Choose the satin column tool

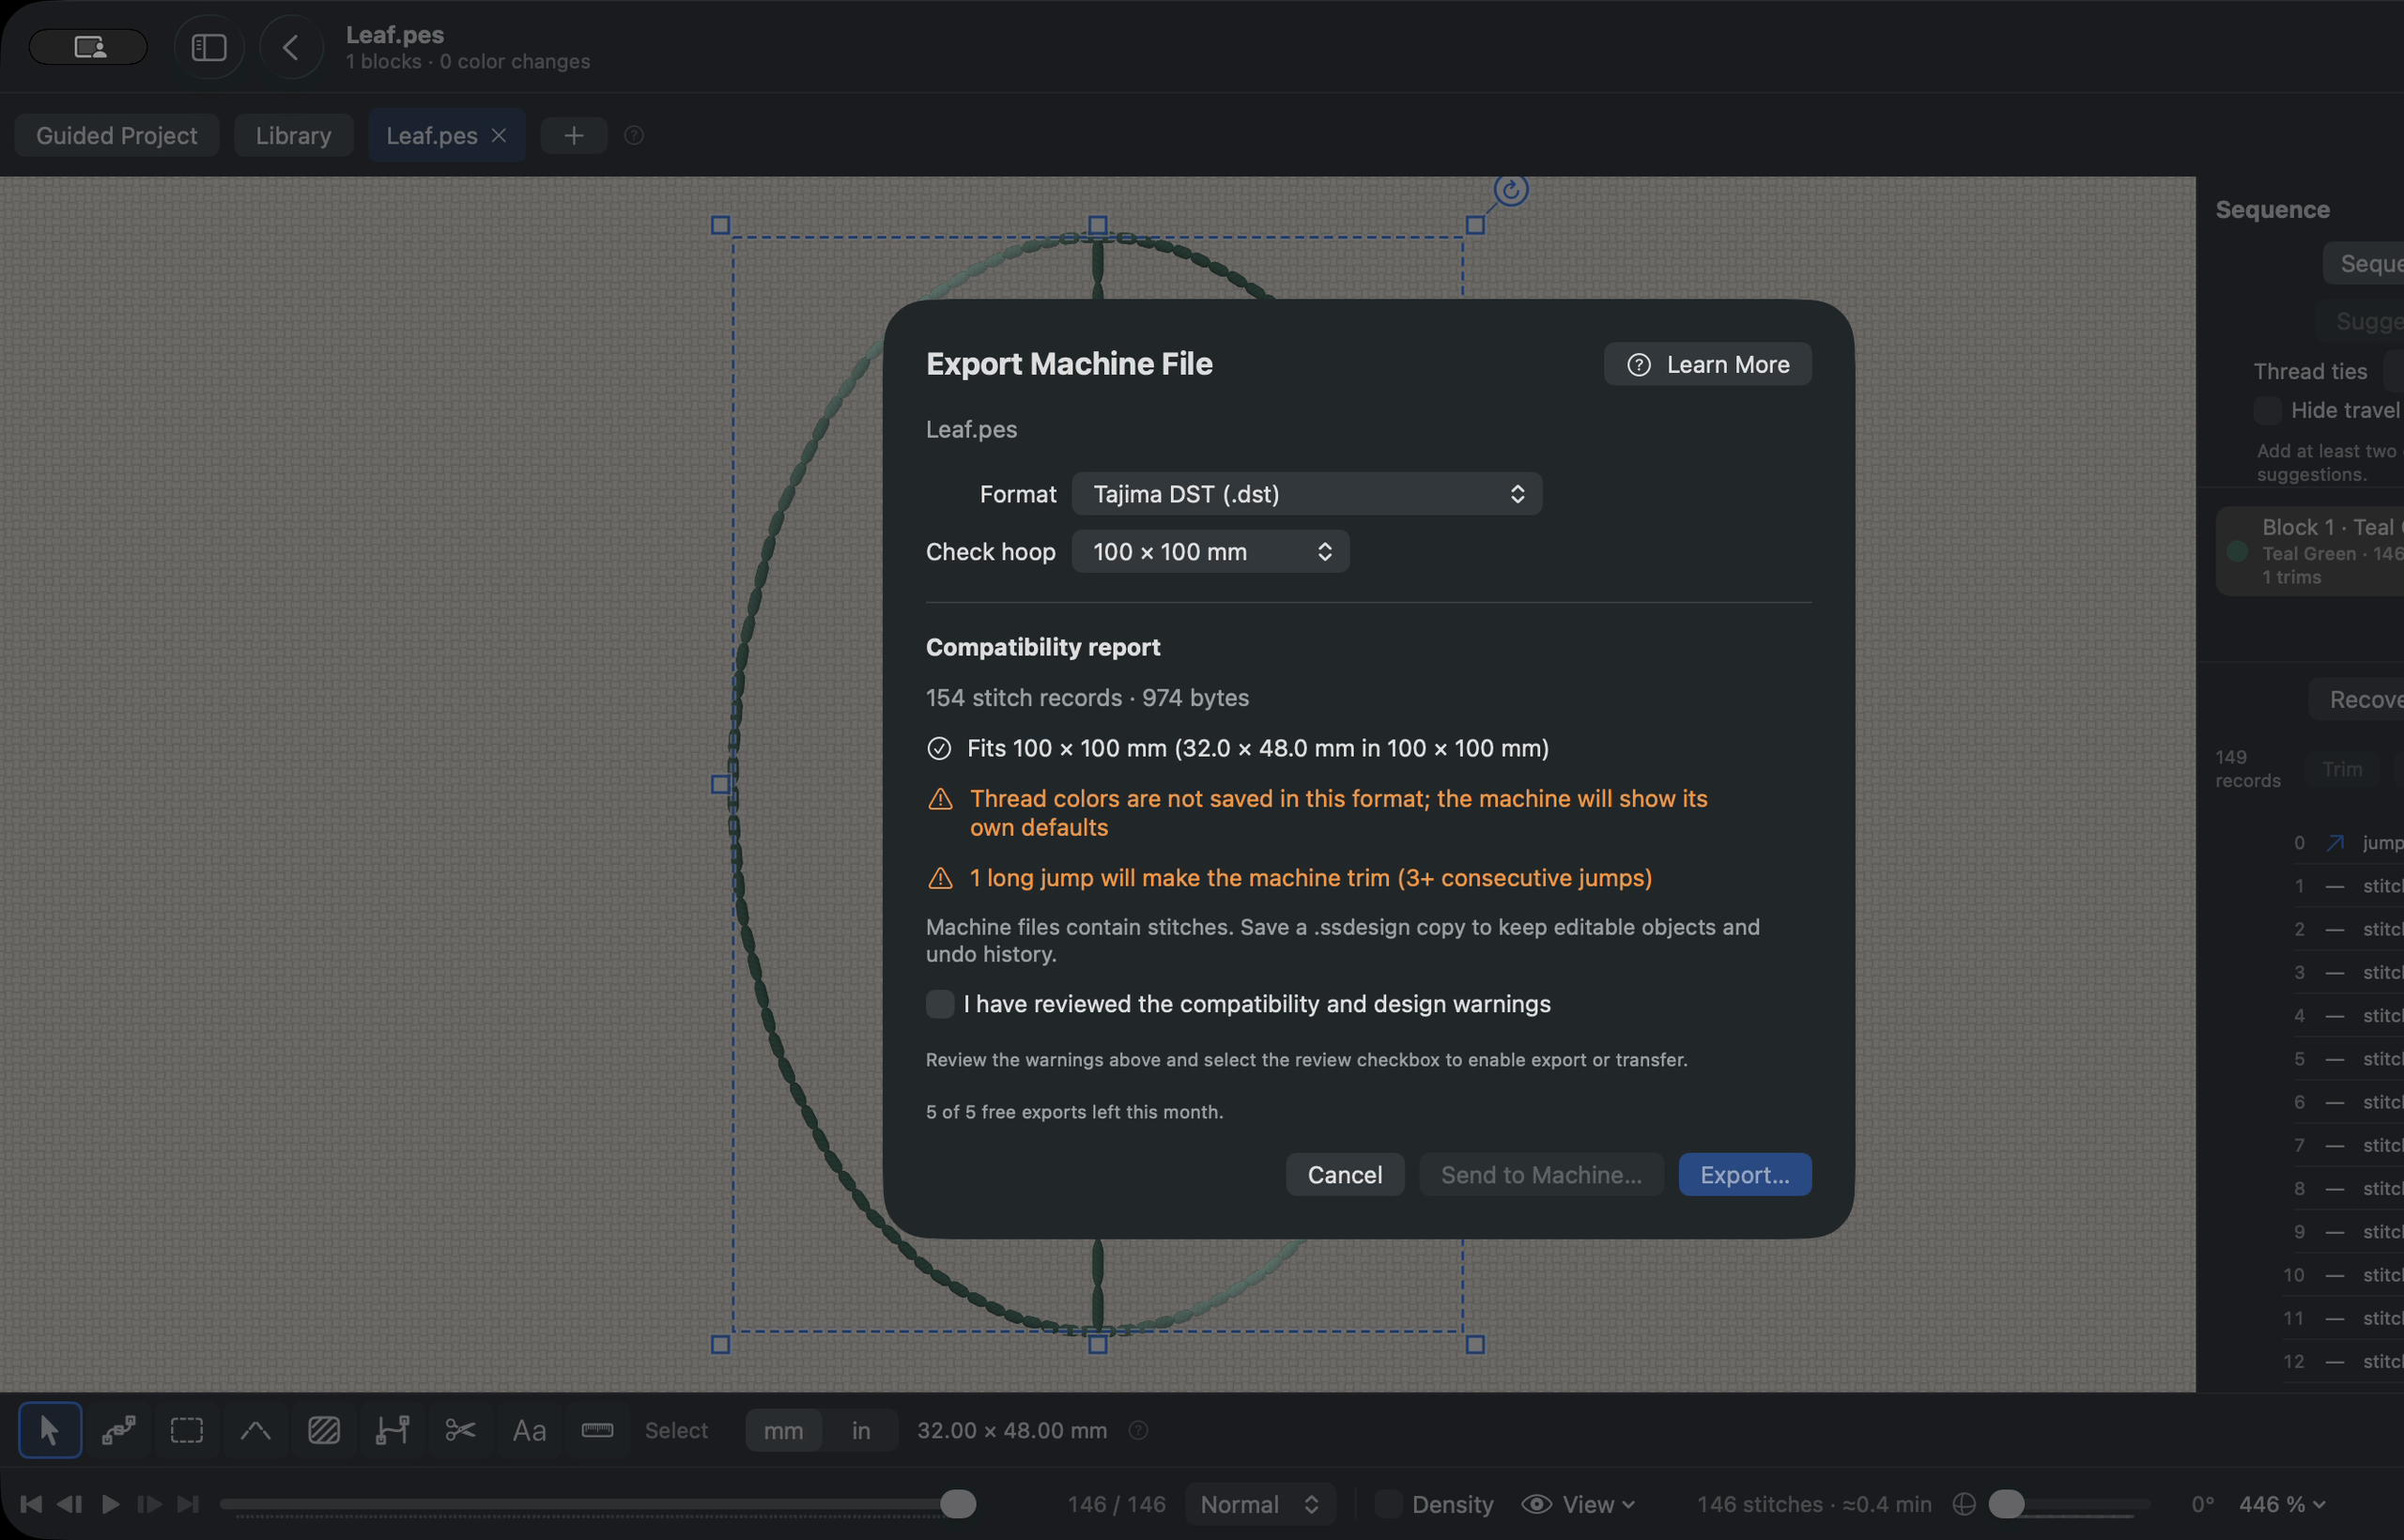(392, 1430)
